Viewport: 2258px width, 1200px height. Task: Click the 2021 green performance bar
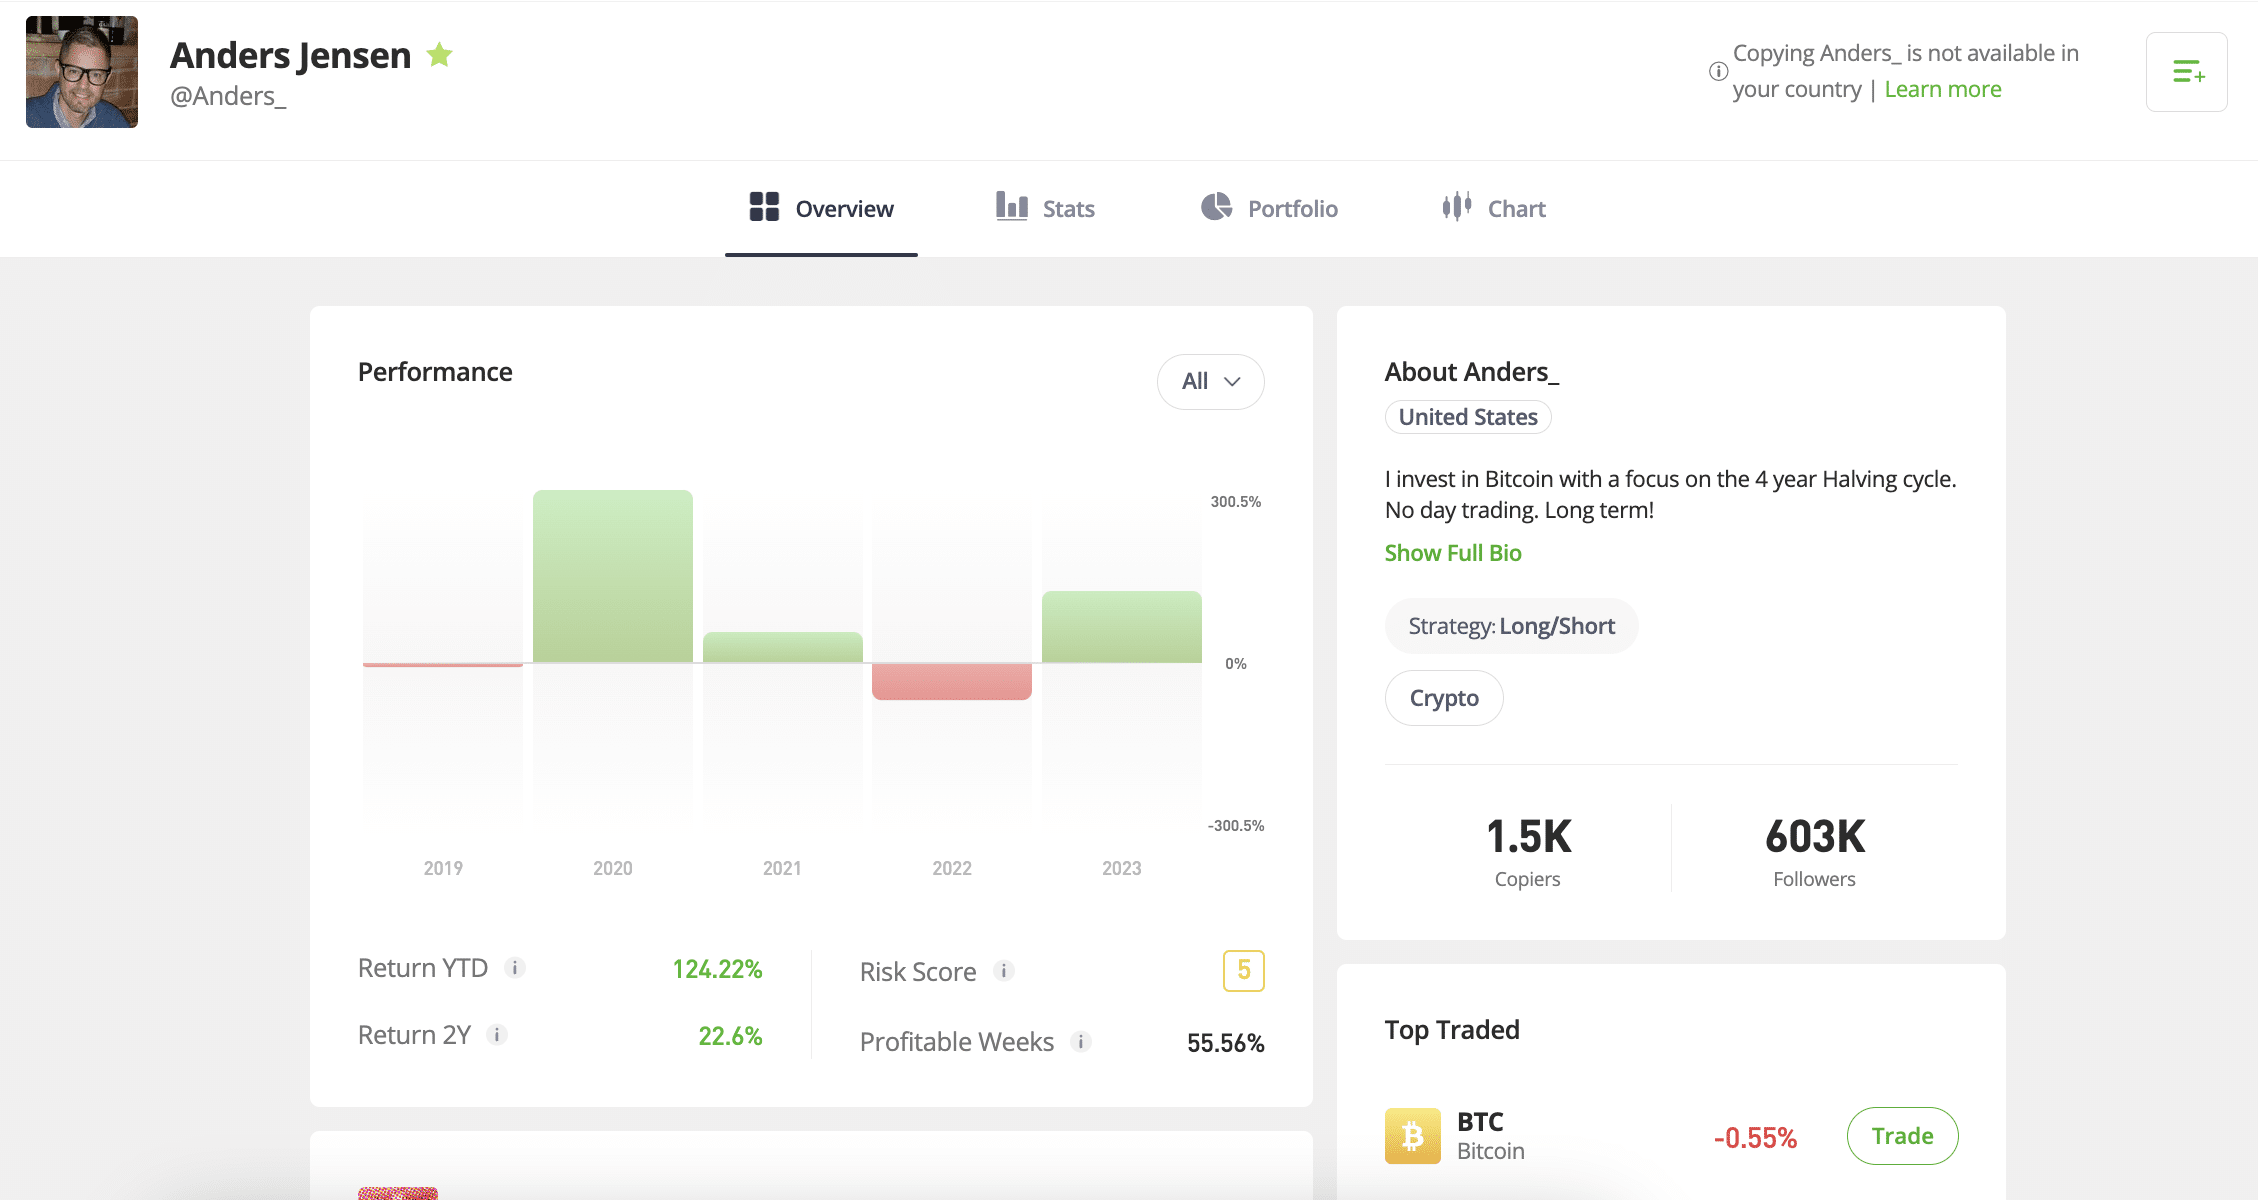click(x=782, y=647)
